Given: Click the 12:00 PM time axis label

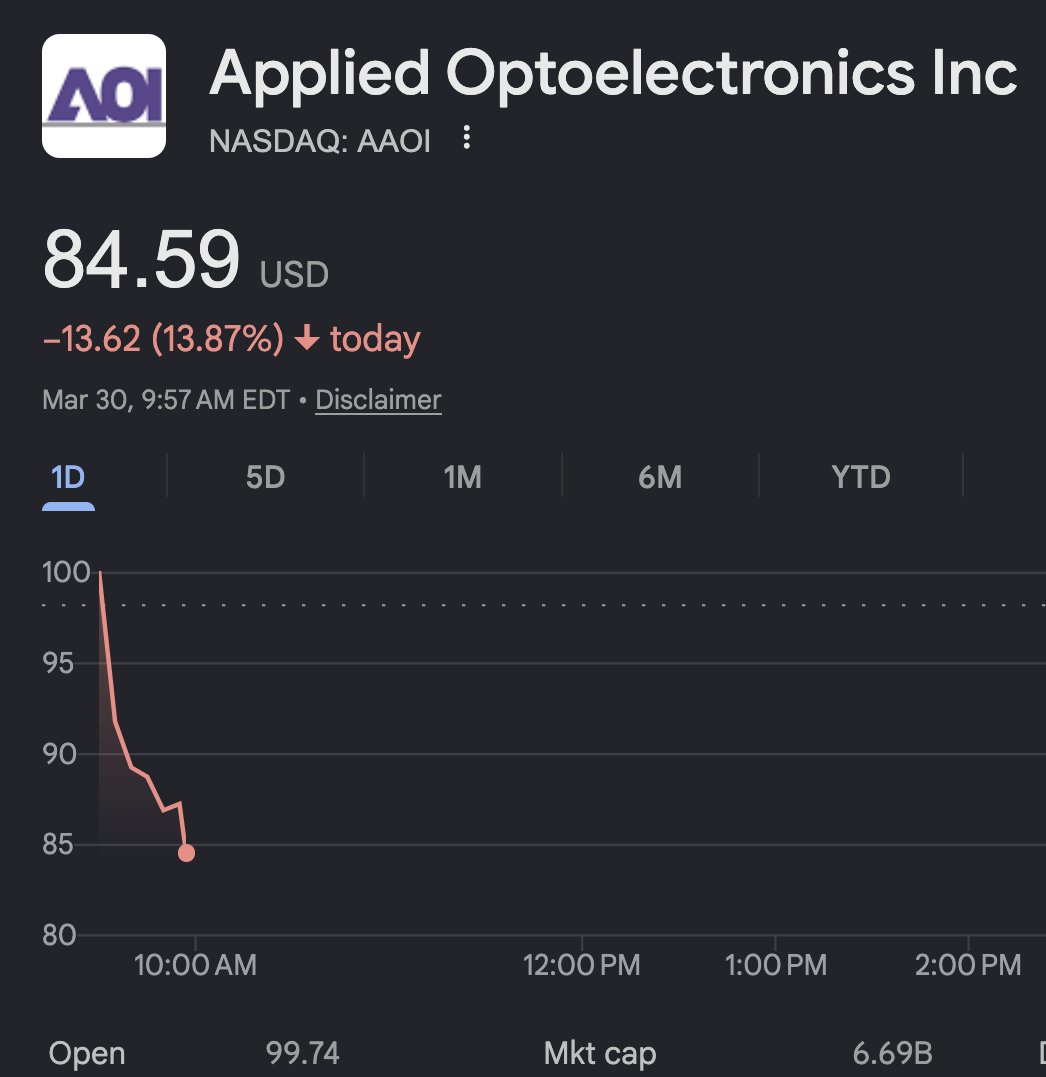Looking at the screenshot, I should pyautogui.click(x=581, y=965).
